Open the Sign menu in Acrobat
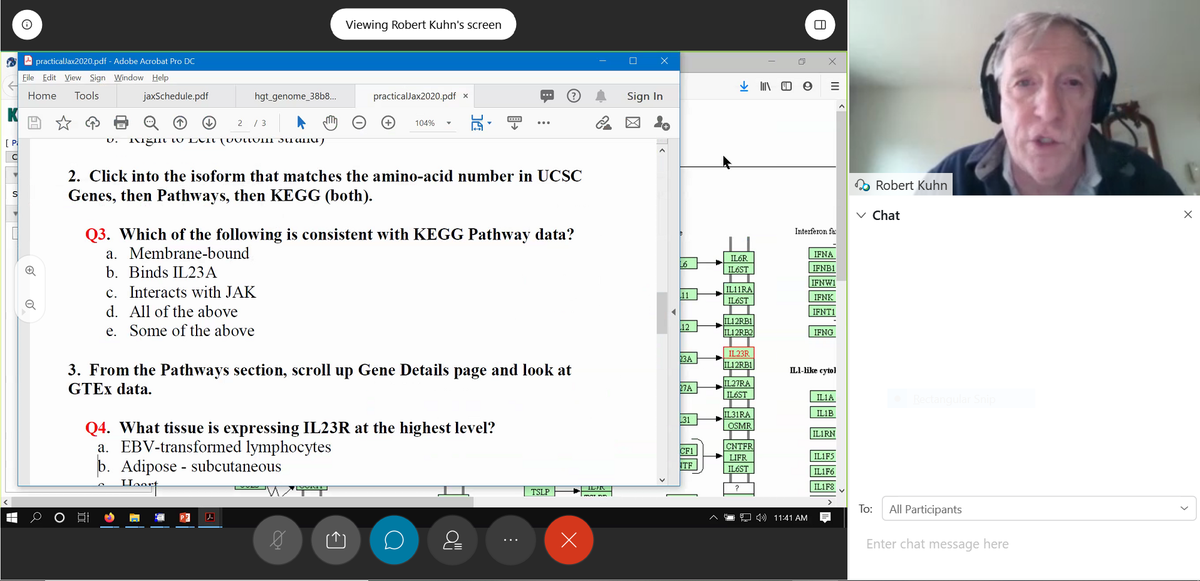Screen dimensions: 1200x581 click(x=98, y=77)
